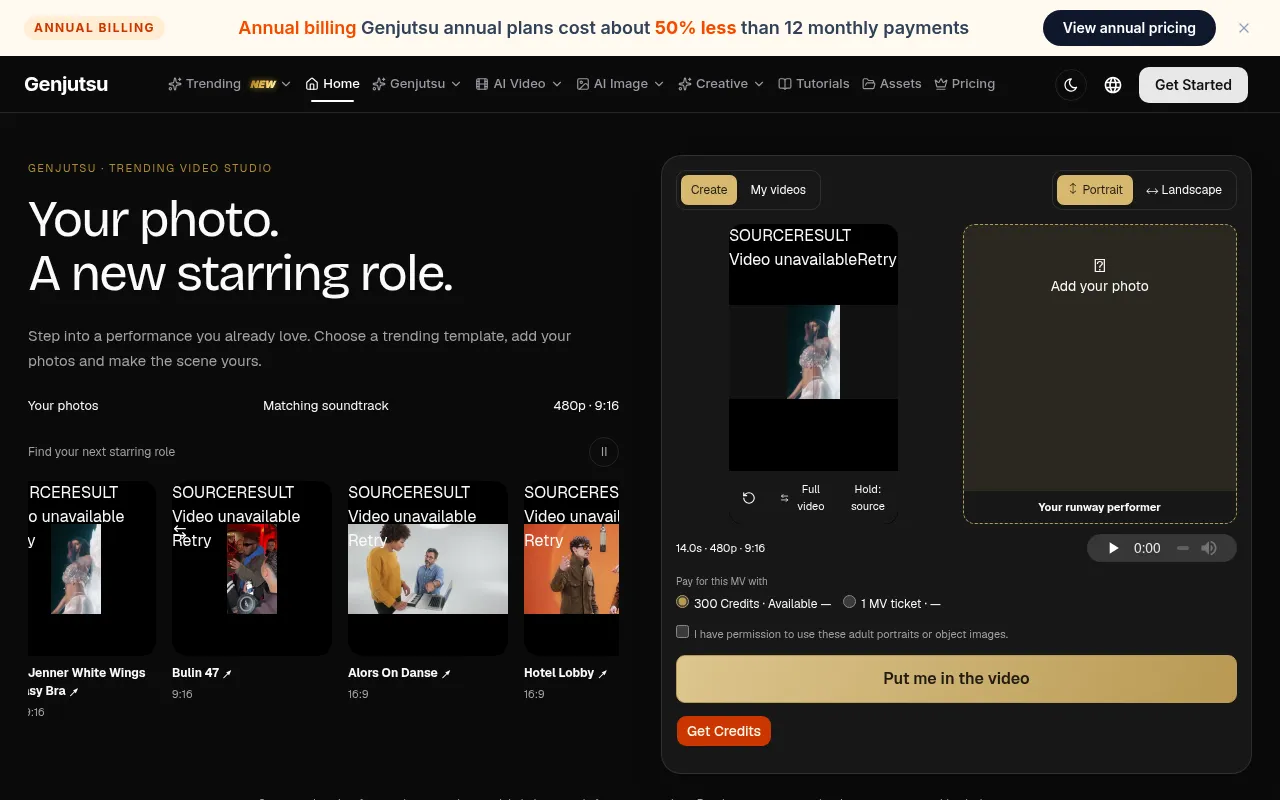Seek on the audio progress bar
Viewport: 1280px width, 800px height.
[1182, 548]
